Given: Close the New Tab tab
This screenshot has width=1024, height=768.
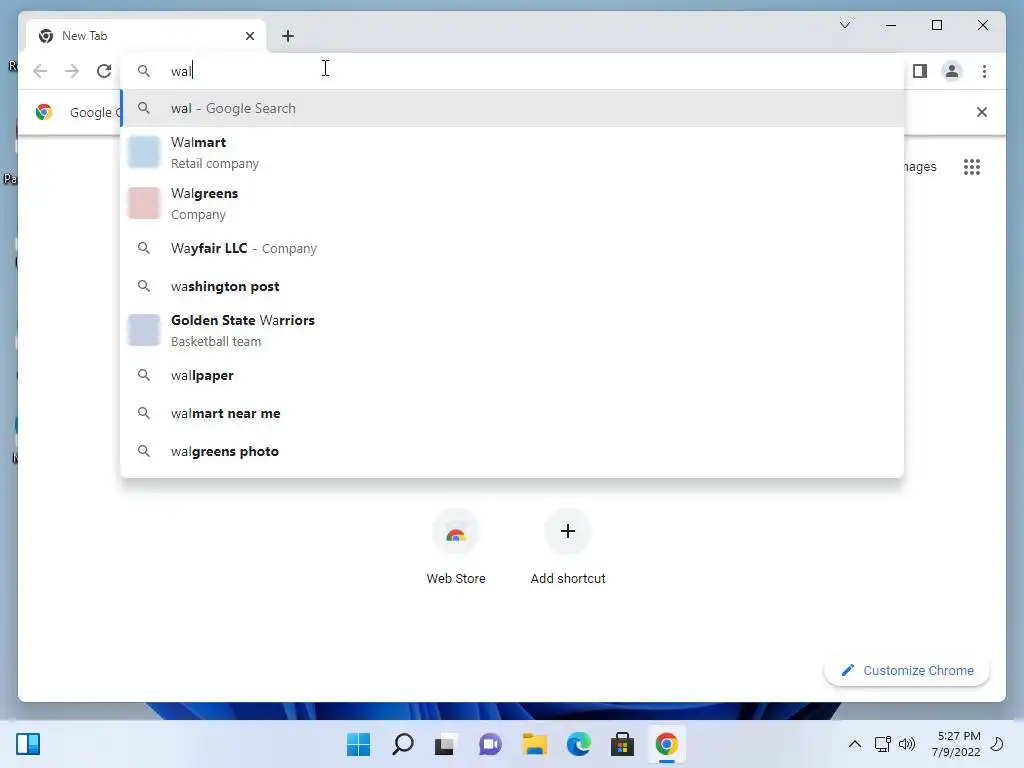Looking at the screenshot, I should click(249, 36).
